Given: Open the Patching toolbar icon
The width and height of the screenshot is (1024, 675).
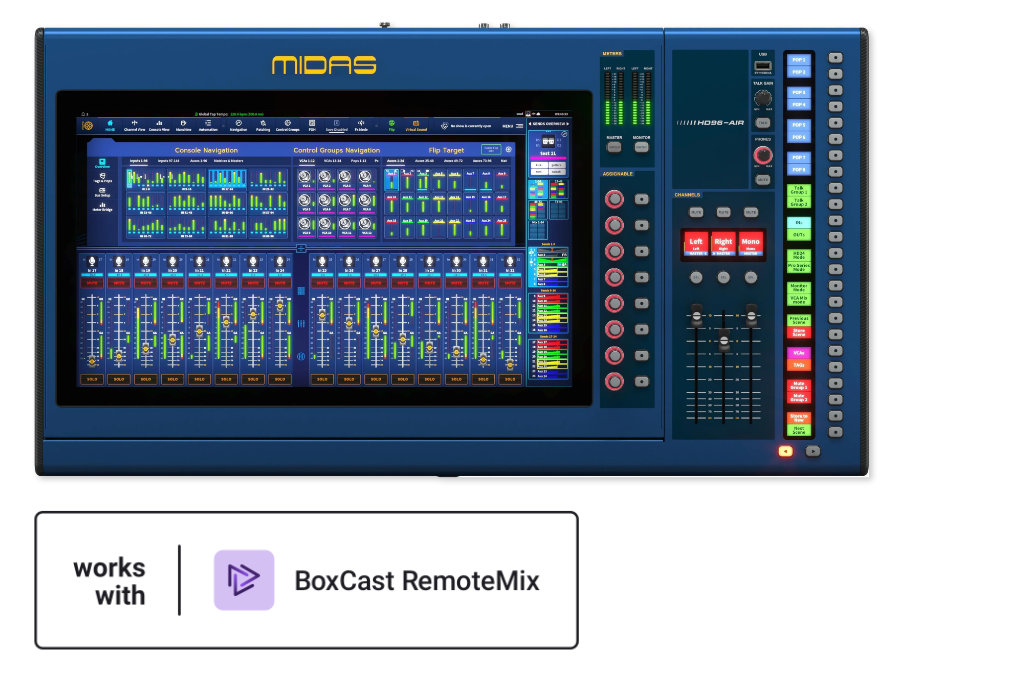Looking at the screenshot, I should (263, 125).
